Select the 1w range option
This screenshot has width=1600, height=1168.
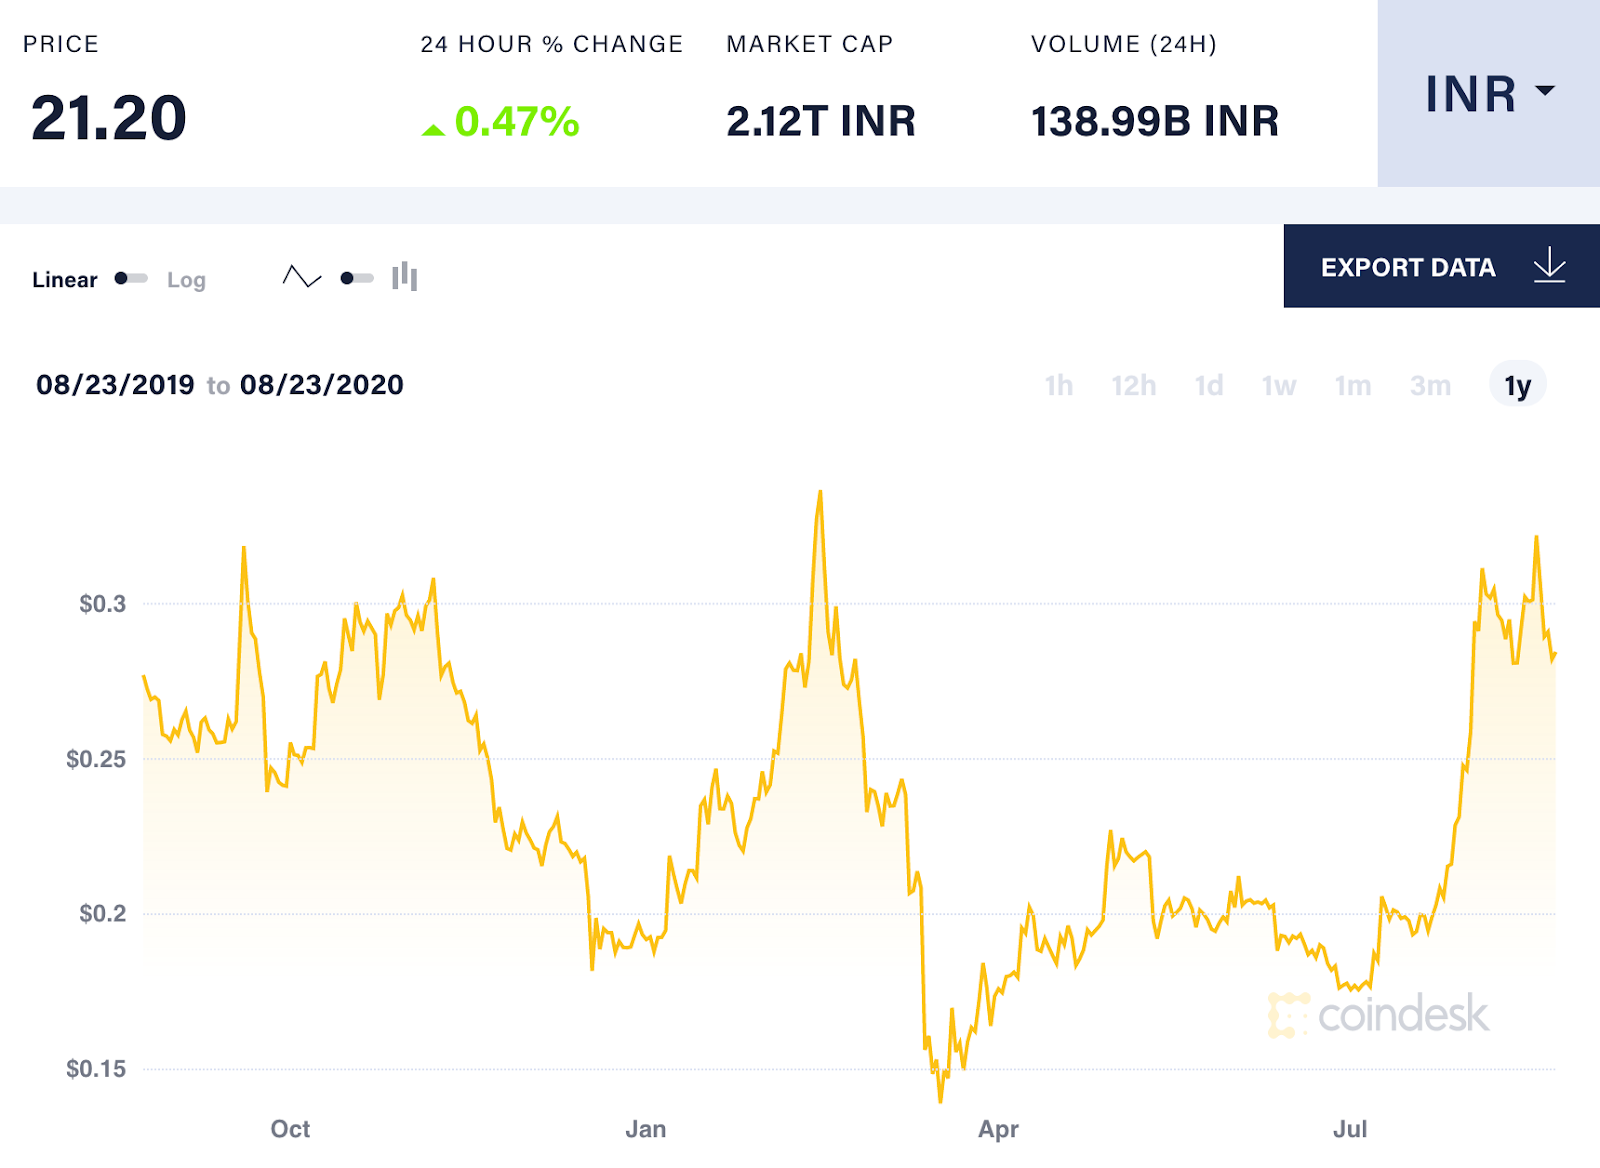pyautogui.click(x=1280, y=385)
